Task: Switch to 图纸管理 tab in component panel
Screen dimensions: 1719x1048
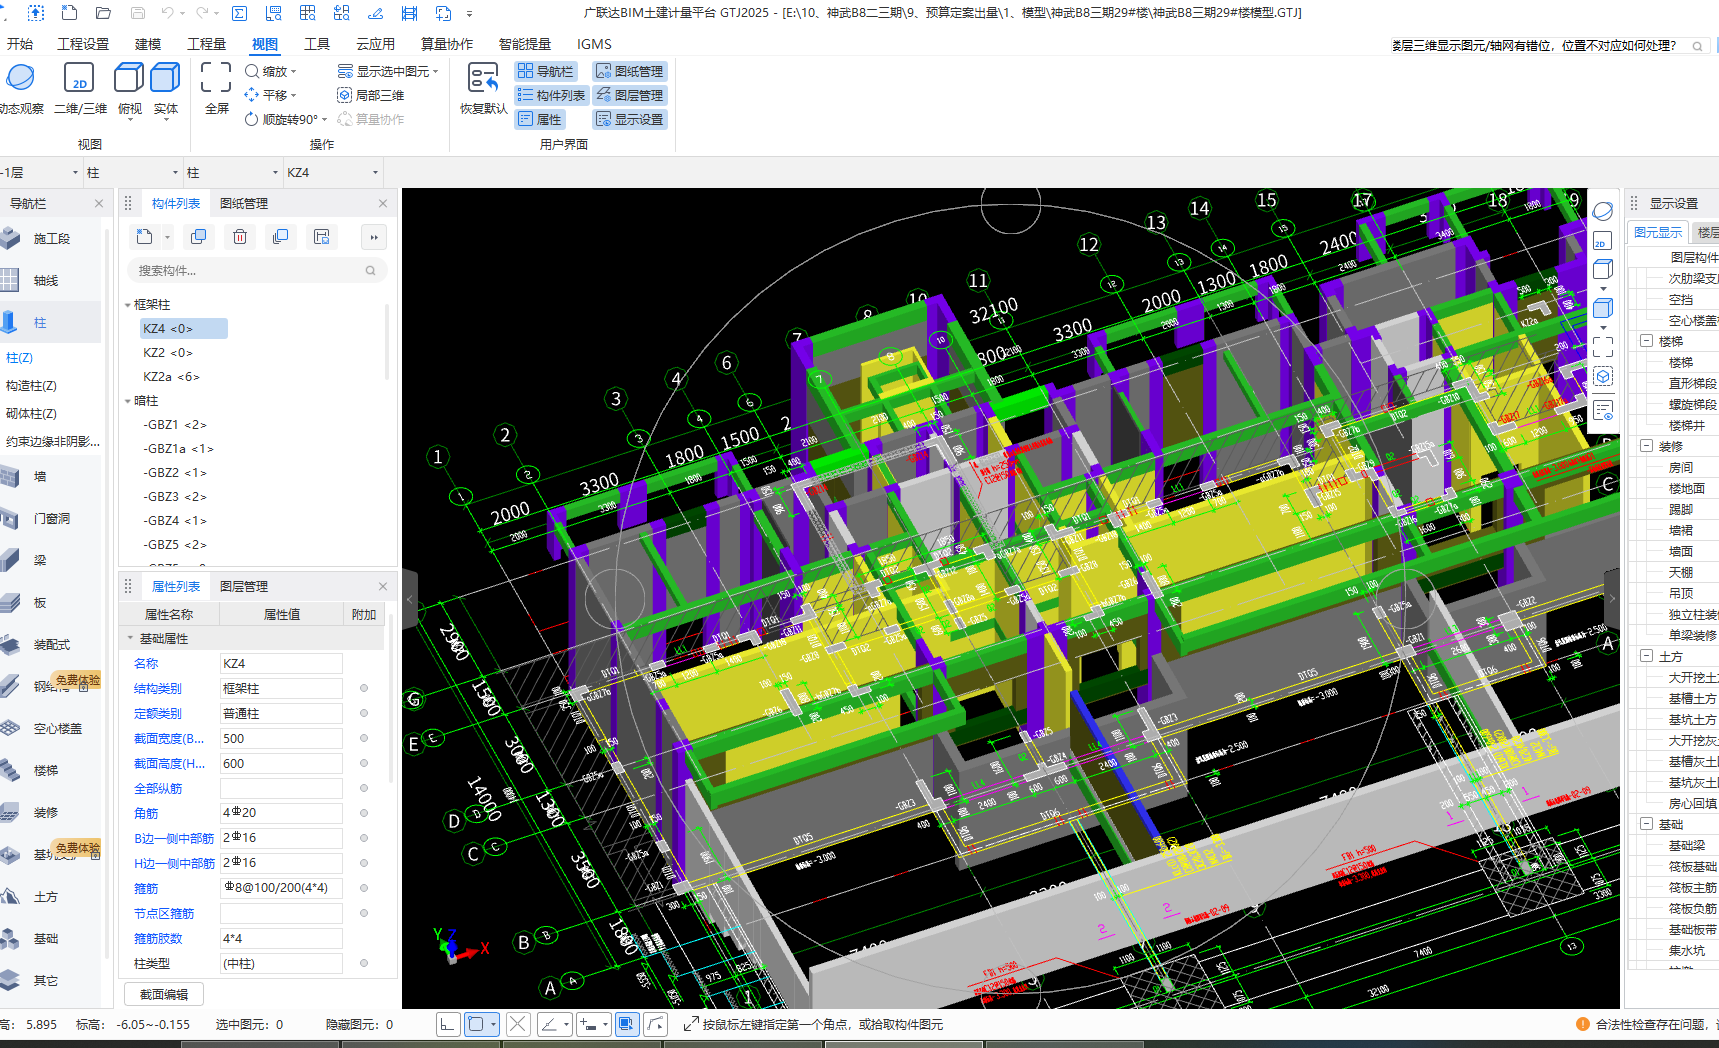Action: click(244, 203)
